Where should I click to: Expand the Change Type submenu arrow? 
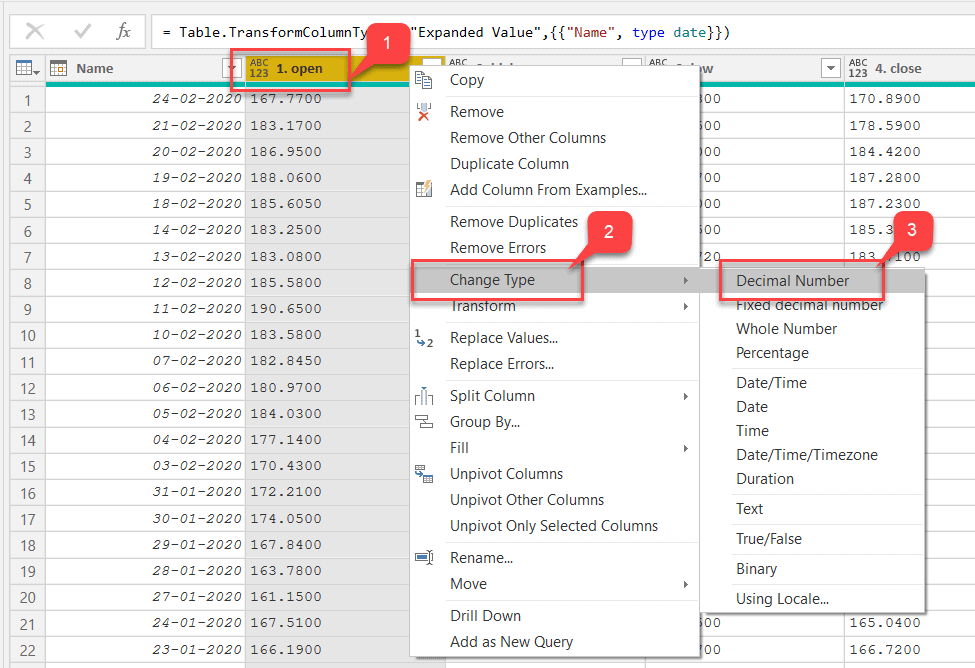pos(685,281)
